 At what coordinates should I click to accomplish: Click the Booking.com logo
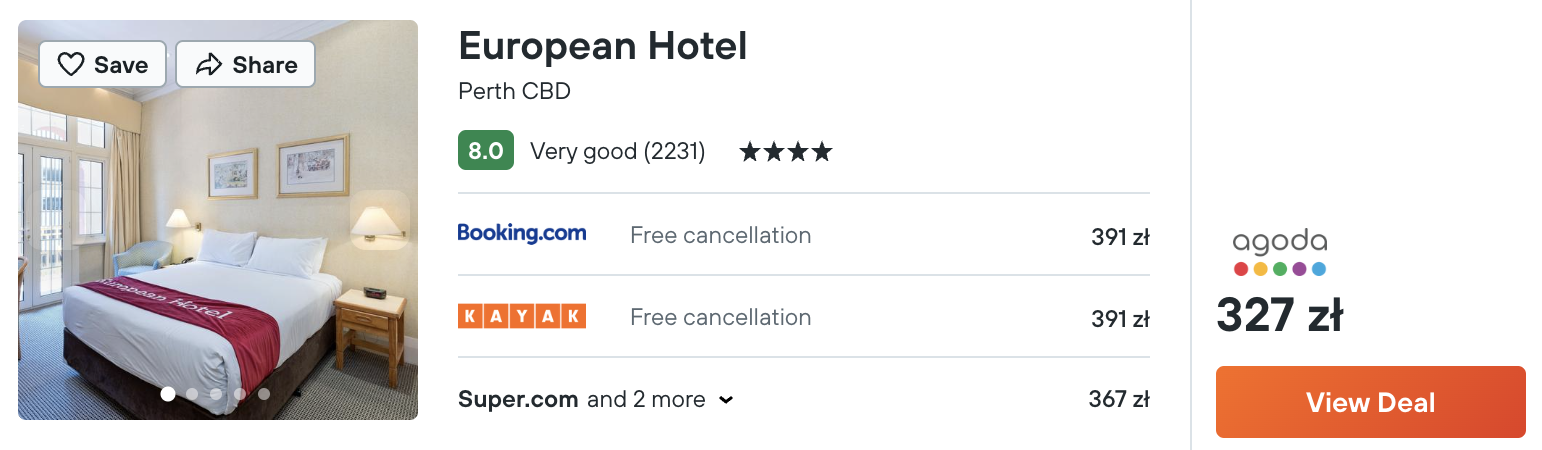pos(522,234)
